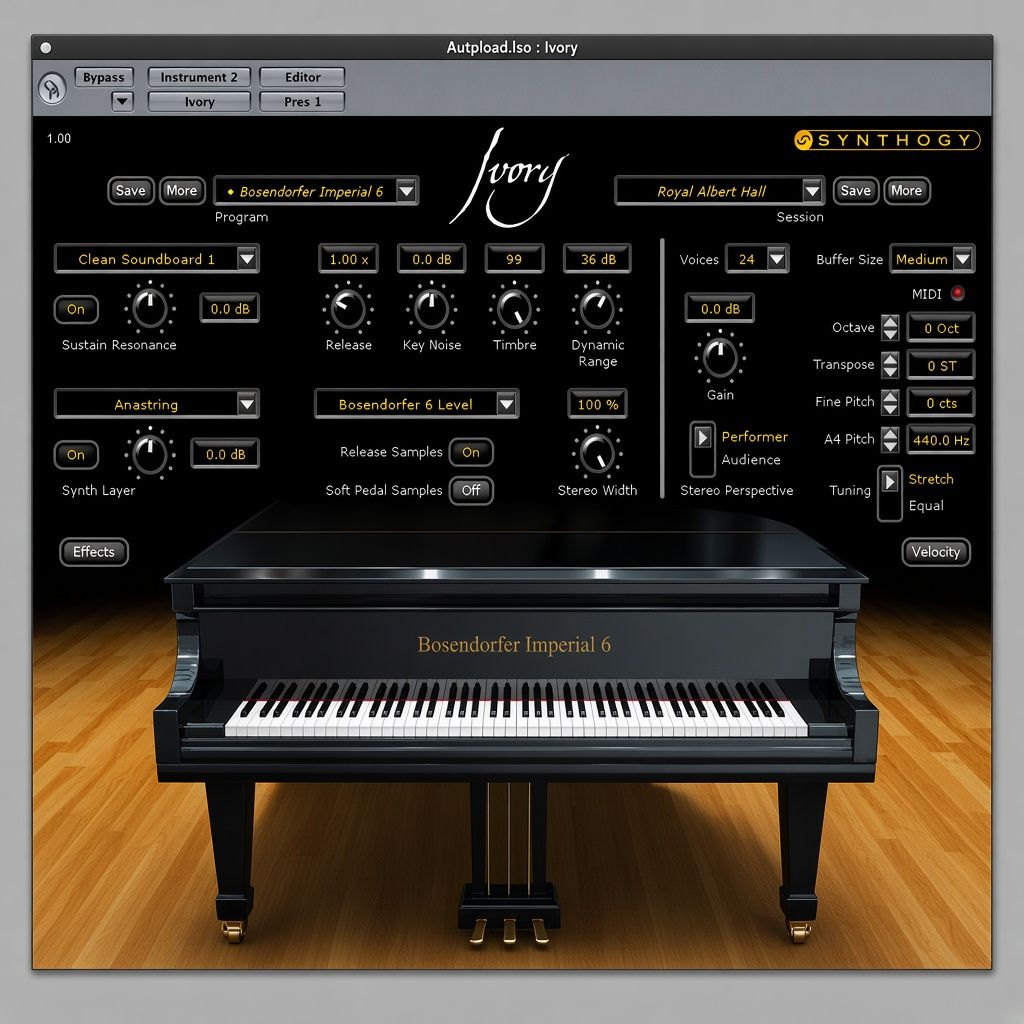Click the Timbre 99 value field

click(514, 259)
